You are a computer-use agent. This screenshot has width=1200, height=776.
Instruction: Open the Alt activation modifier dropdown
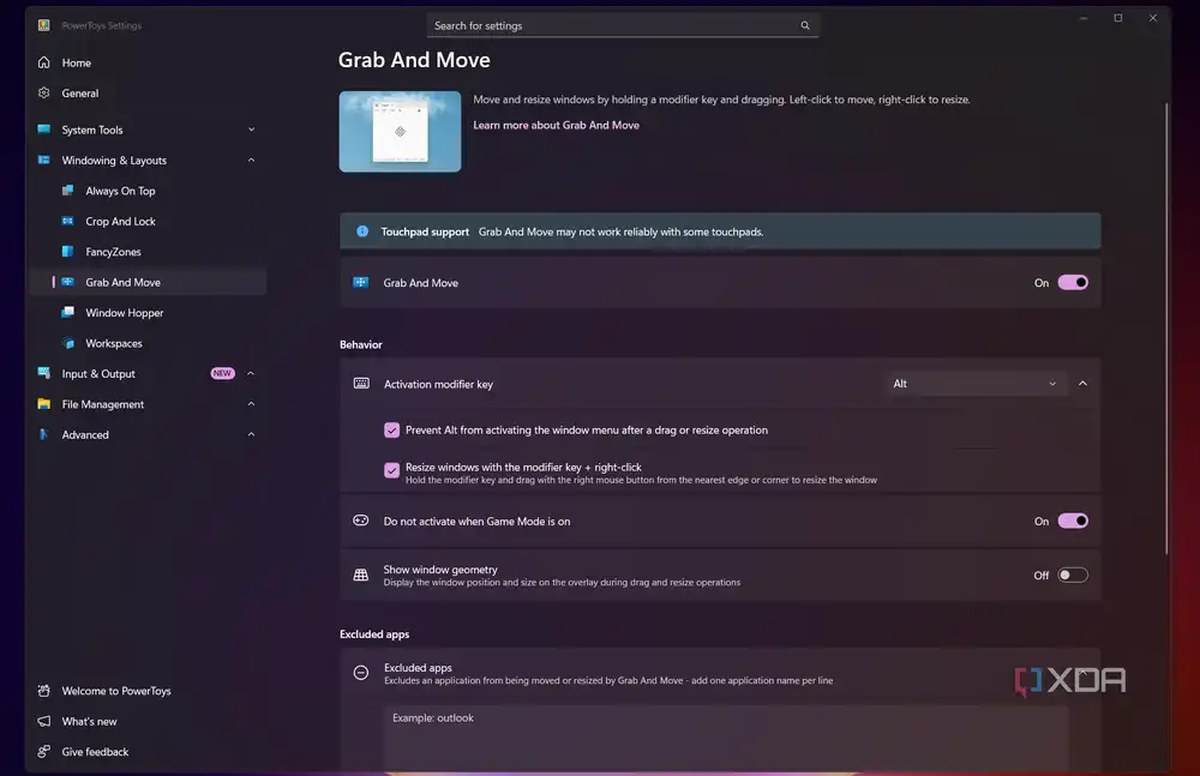click(x=976, y=384)
